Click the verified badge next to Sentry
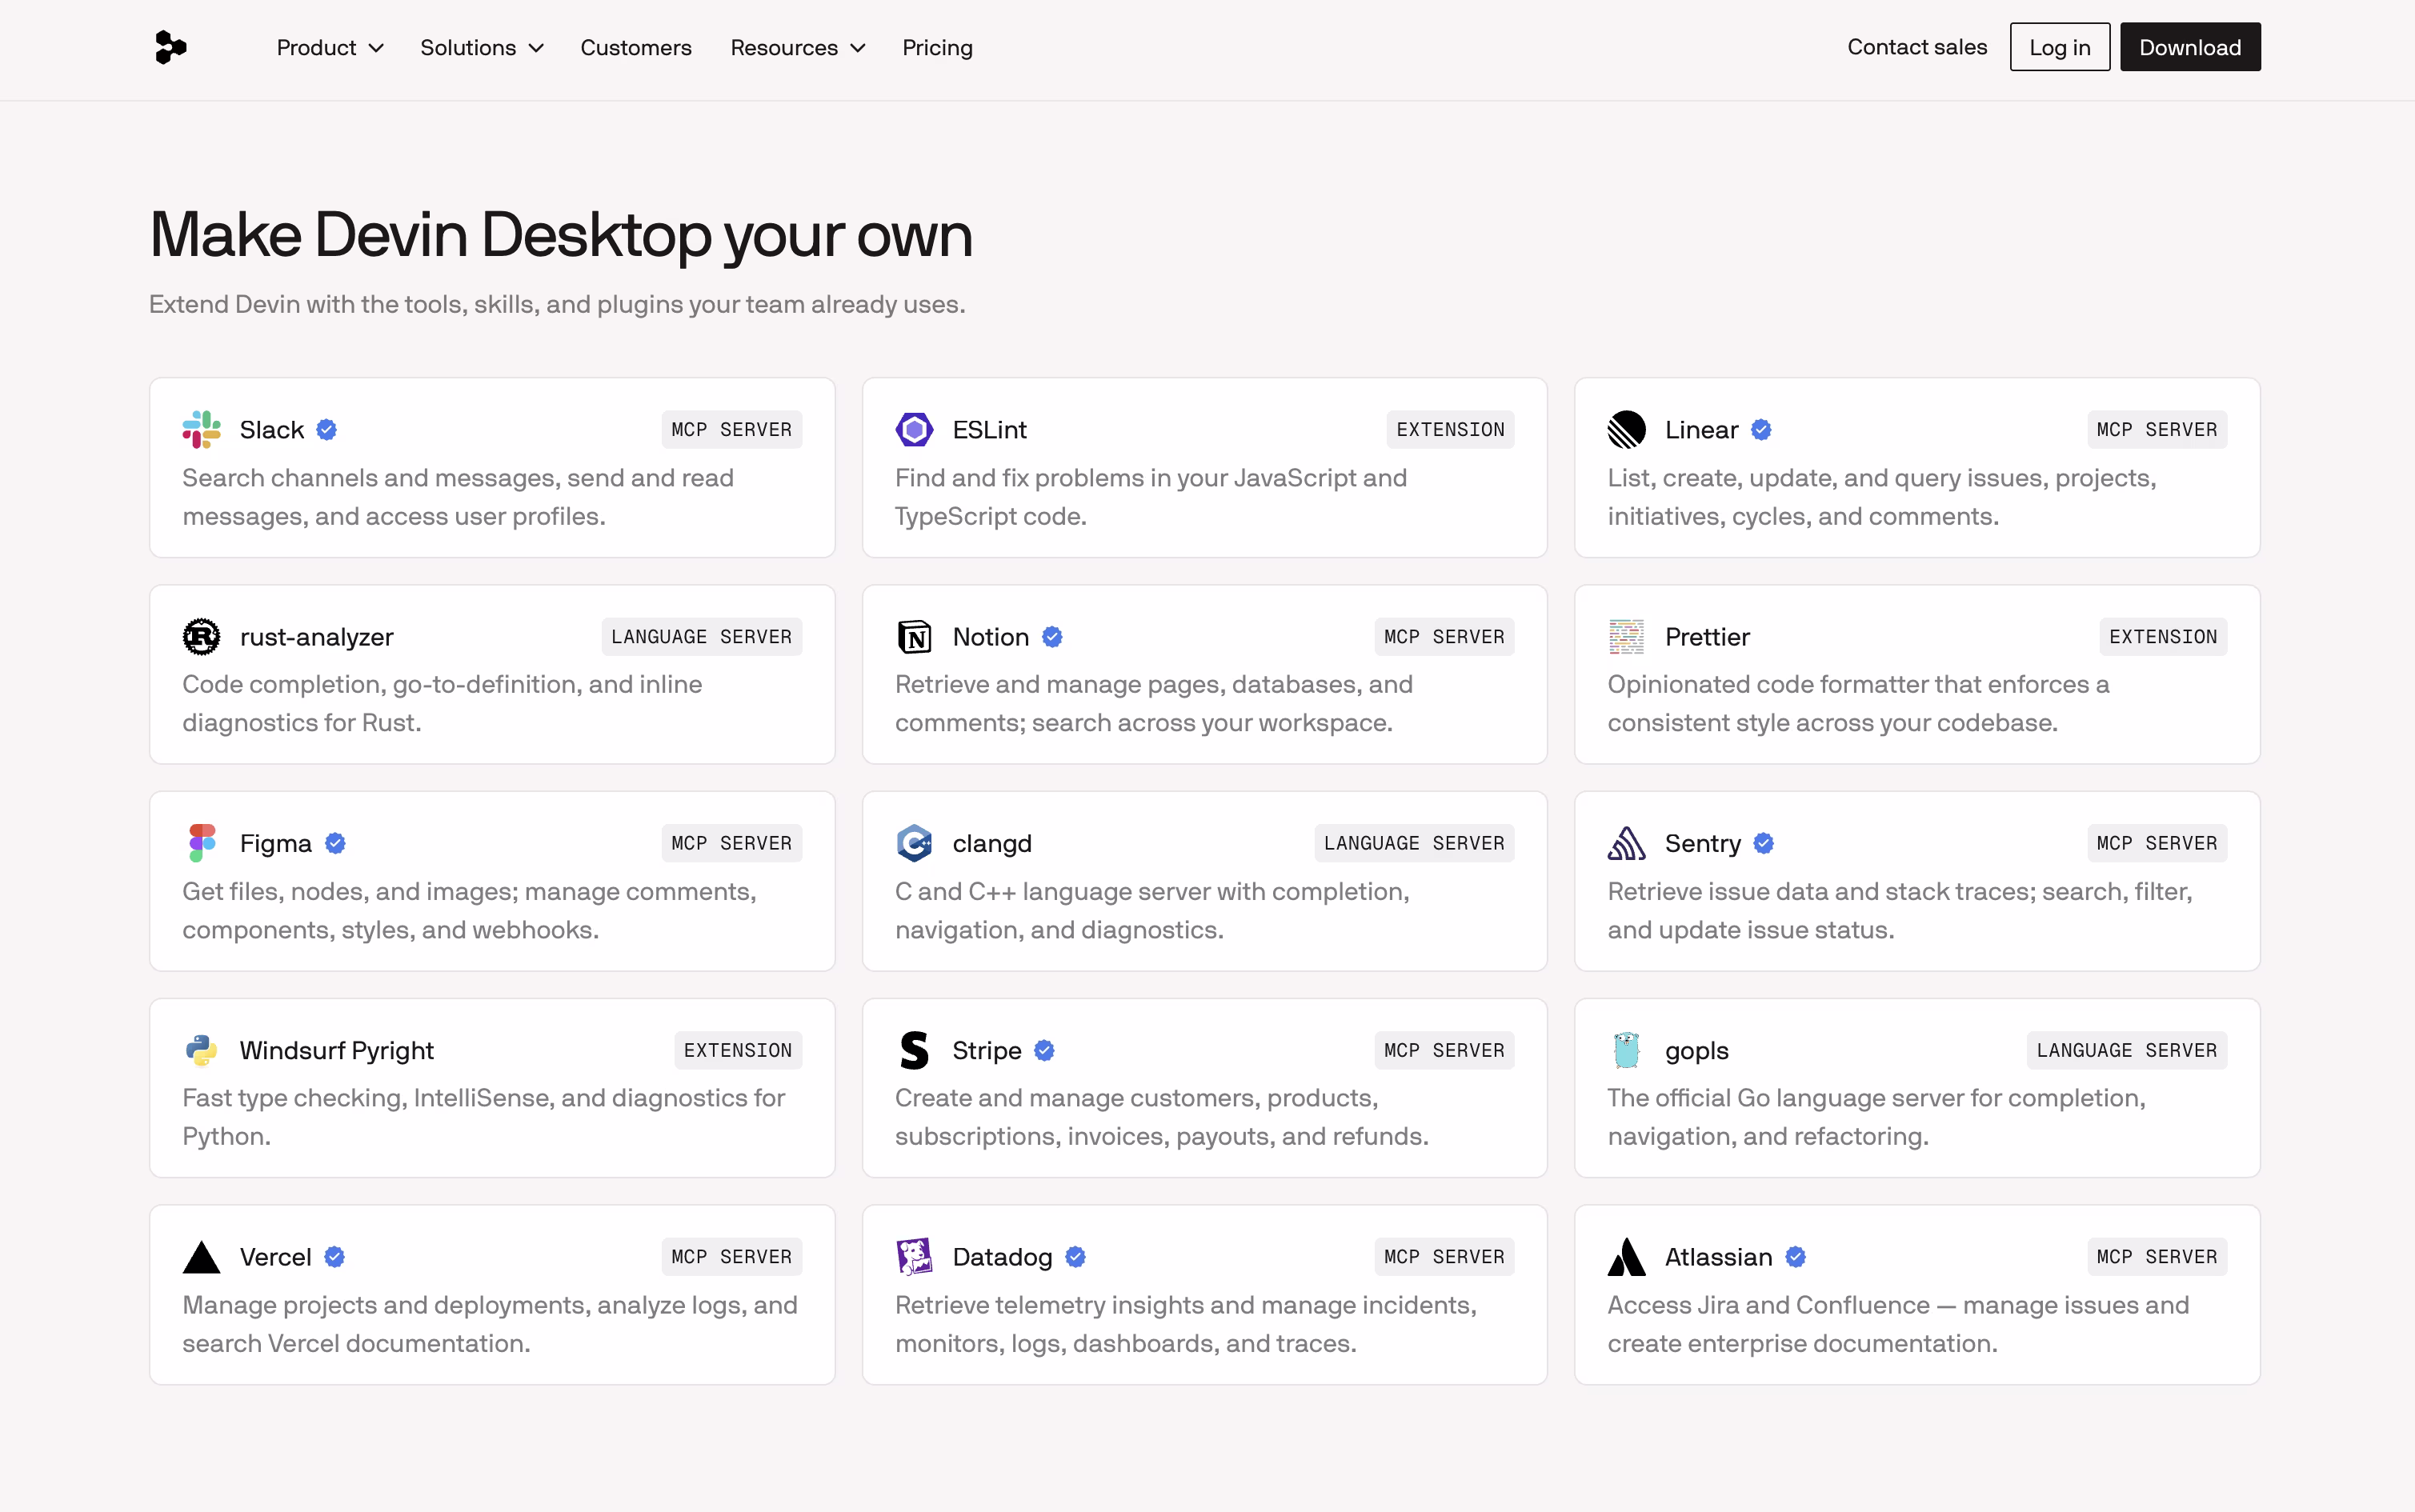 (1764, 843)
